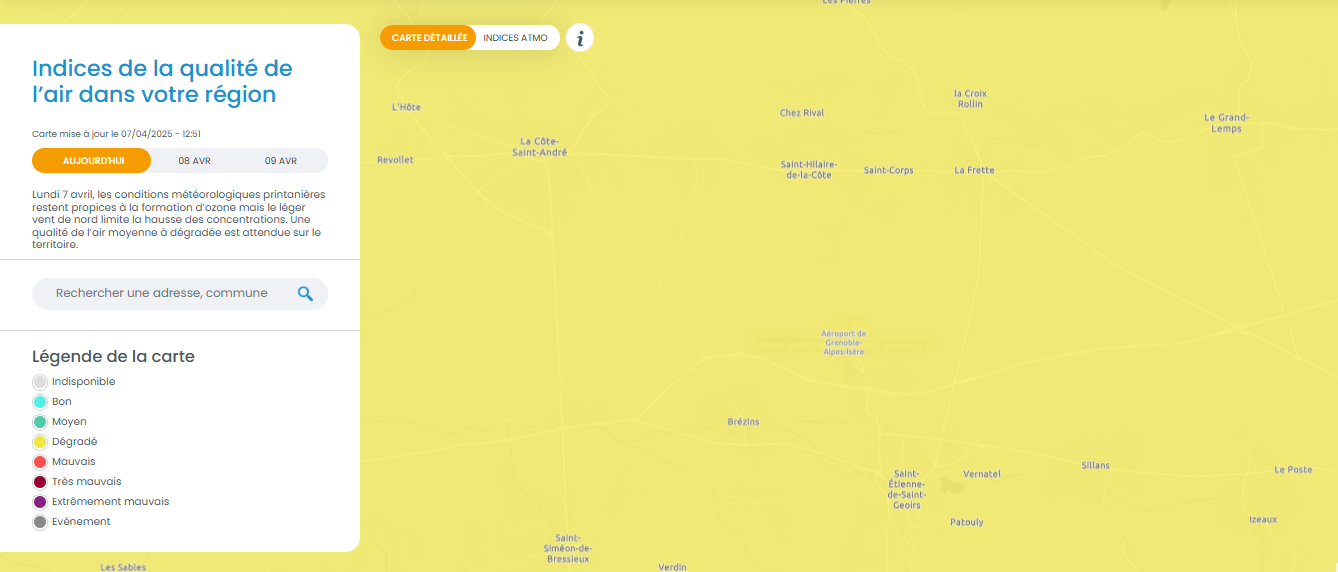Click the search magnifier icon
The height and width of the screenshot is (572, 1338).
pos(306,293)
